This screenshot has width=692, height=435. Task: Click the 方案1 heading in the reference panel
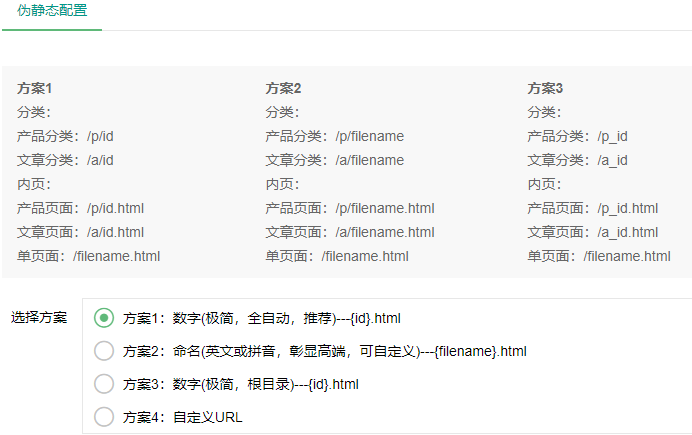(34, 88)
